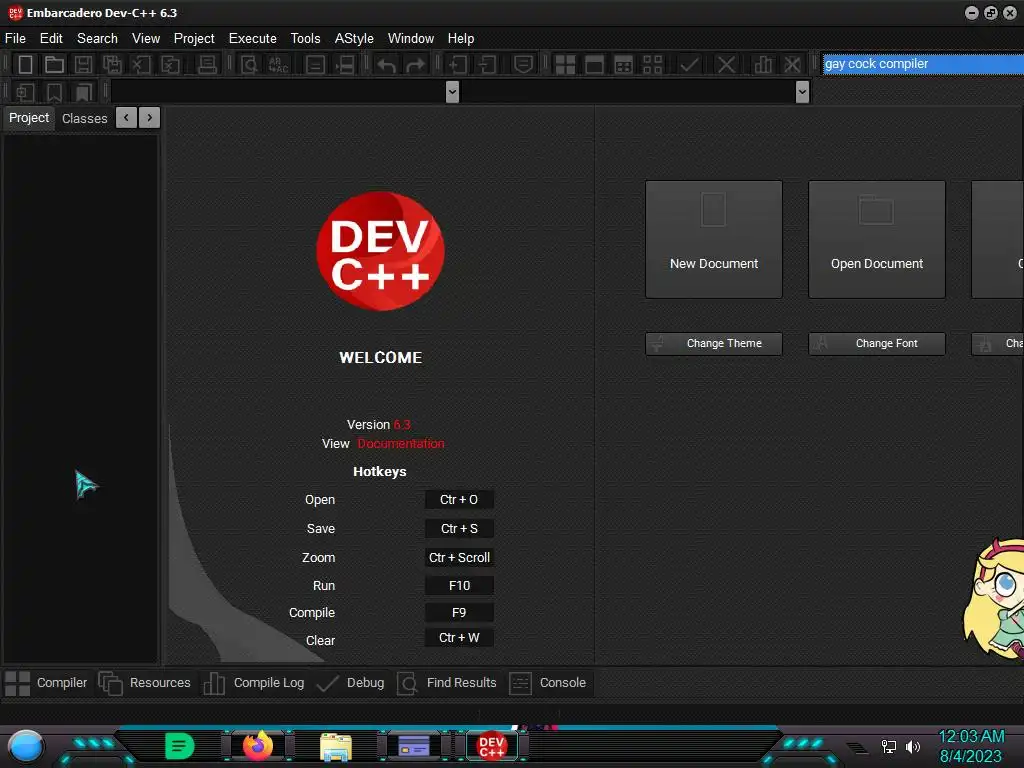The width and height of the screenshot is (1024, 768).
Task: Open the Search menu
Action: [97, 39]
